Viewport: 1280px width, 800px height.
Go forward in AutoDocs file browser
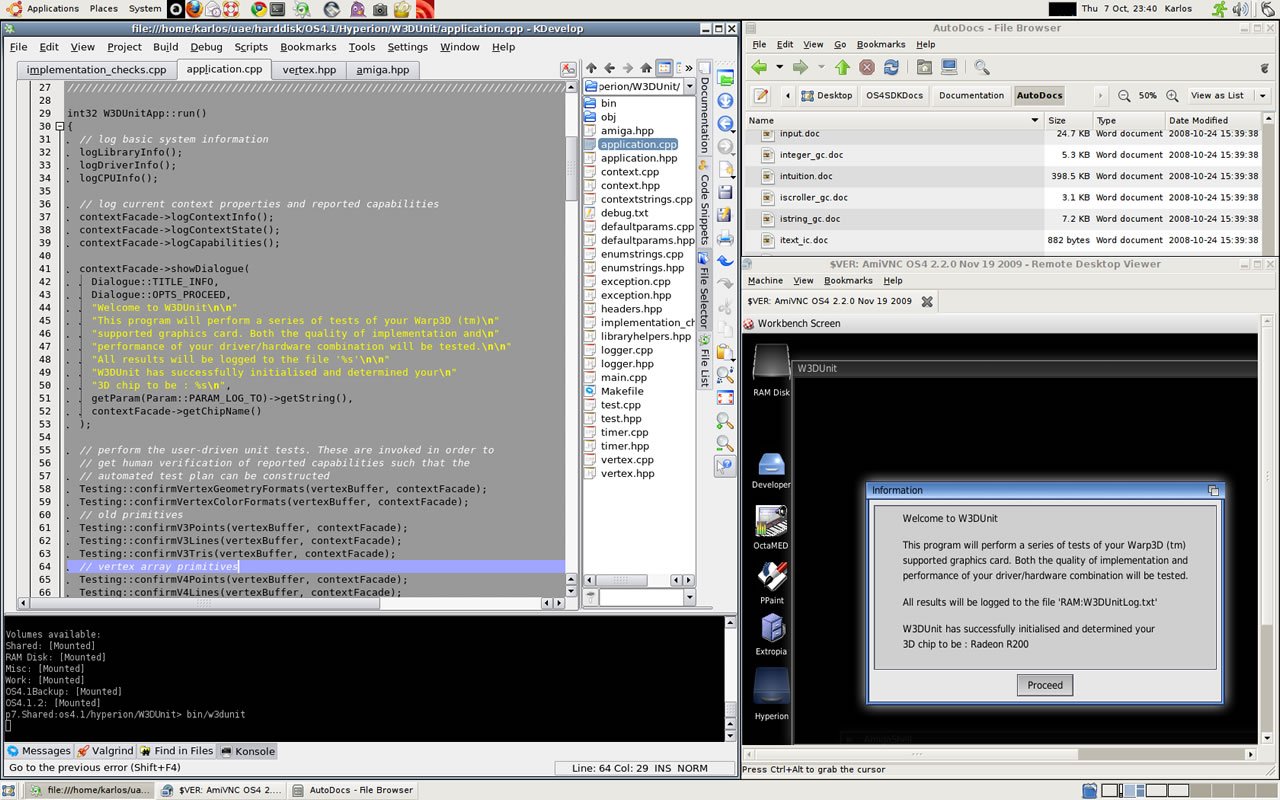(x=800, y=67)
